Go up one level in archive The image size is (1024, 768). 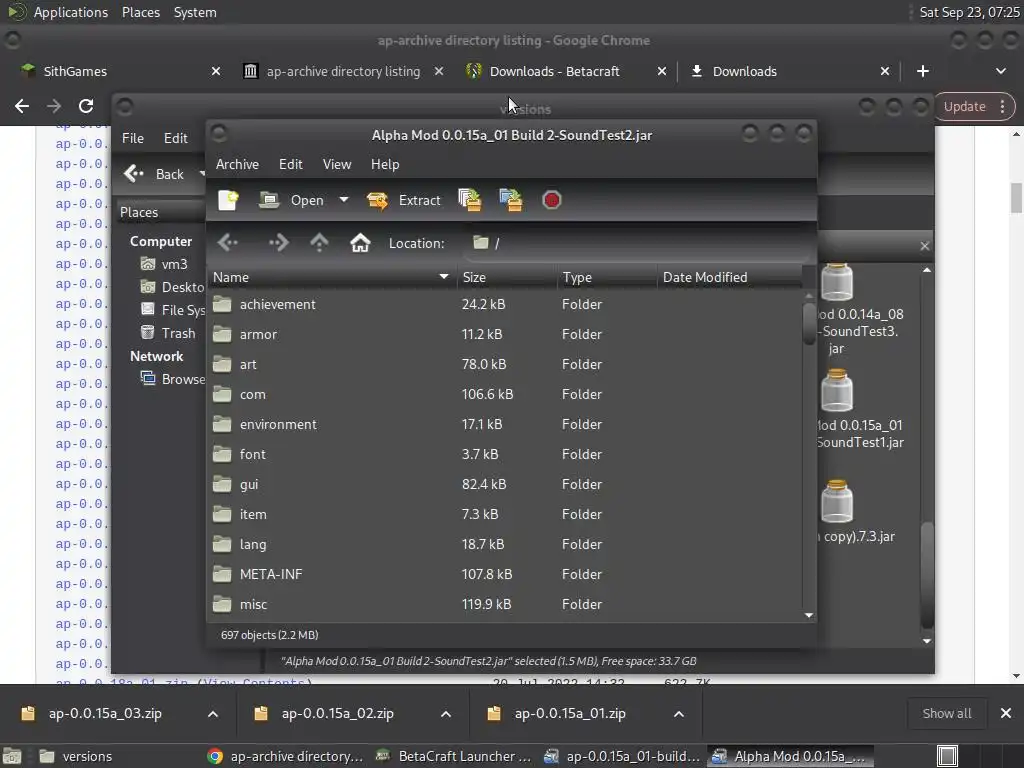319,243
